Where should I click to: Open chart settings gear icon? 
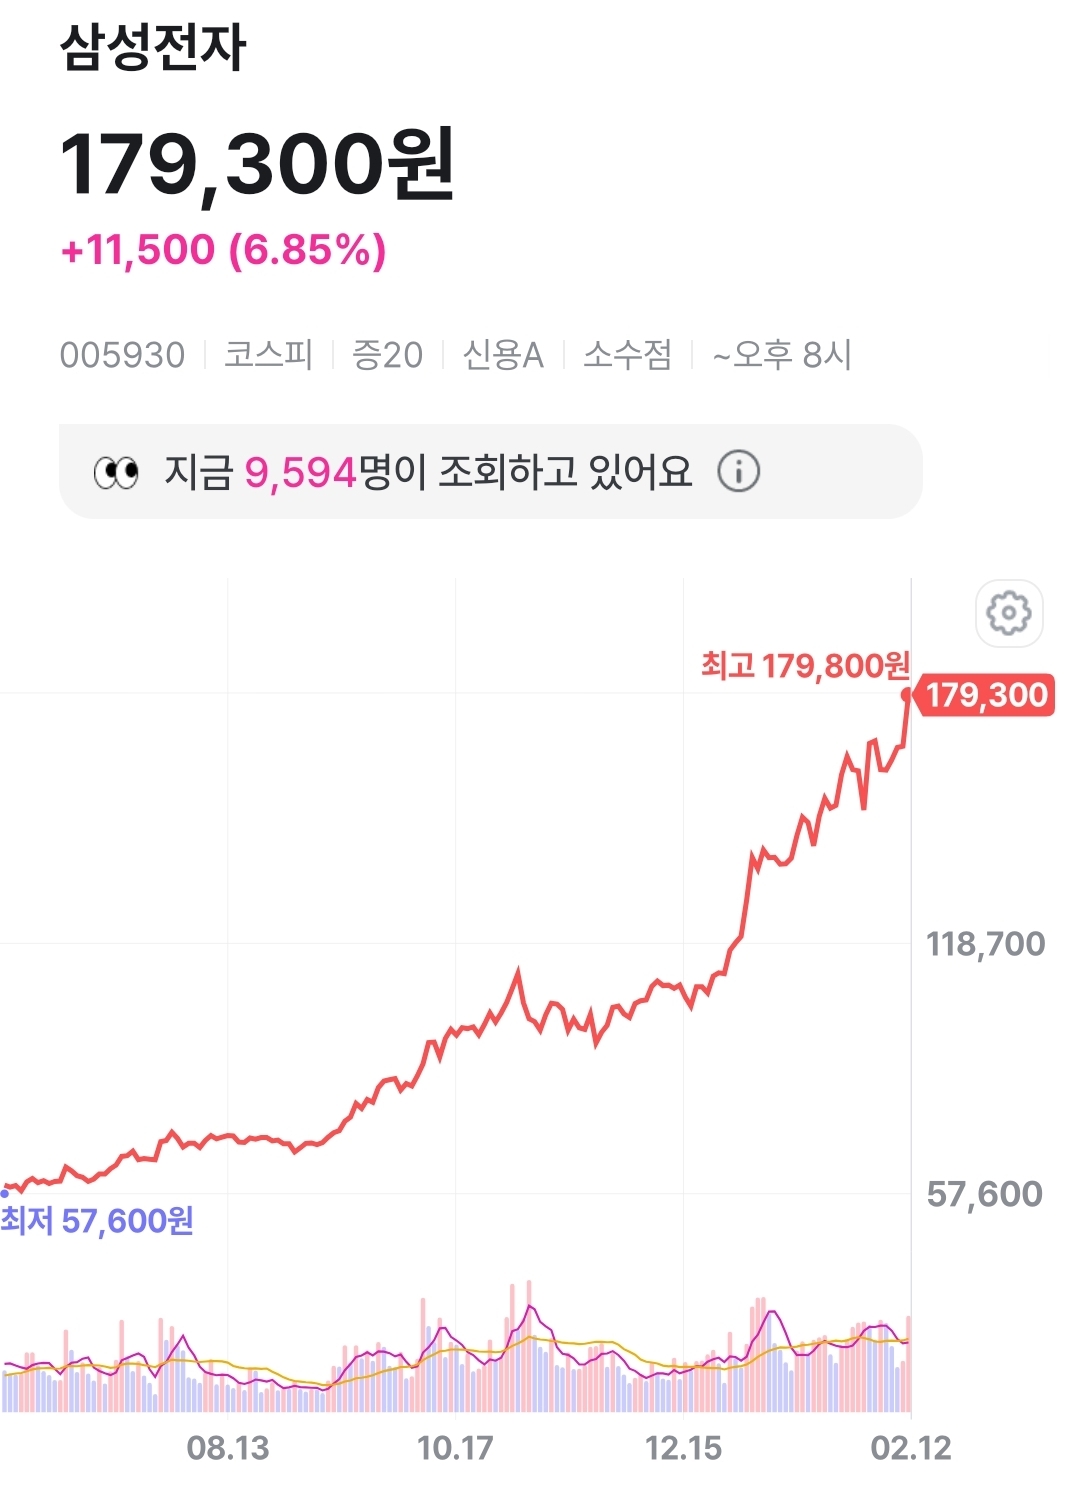[x=1008, y=612]
